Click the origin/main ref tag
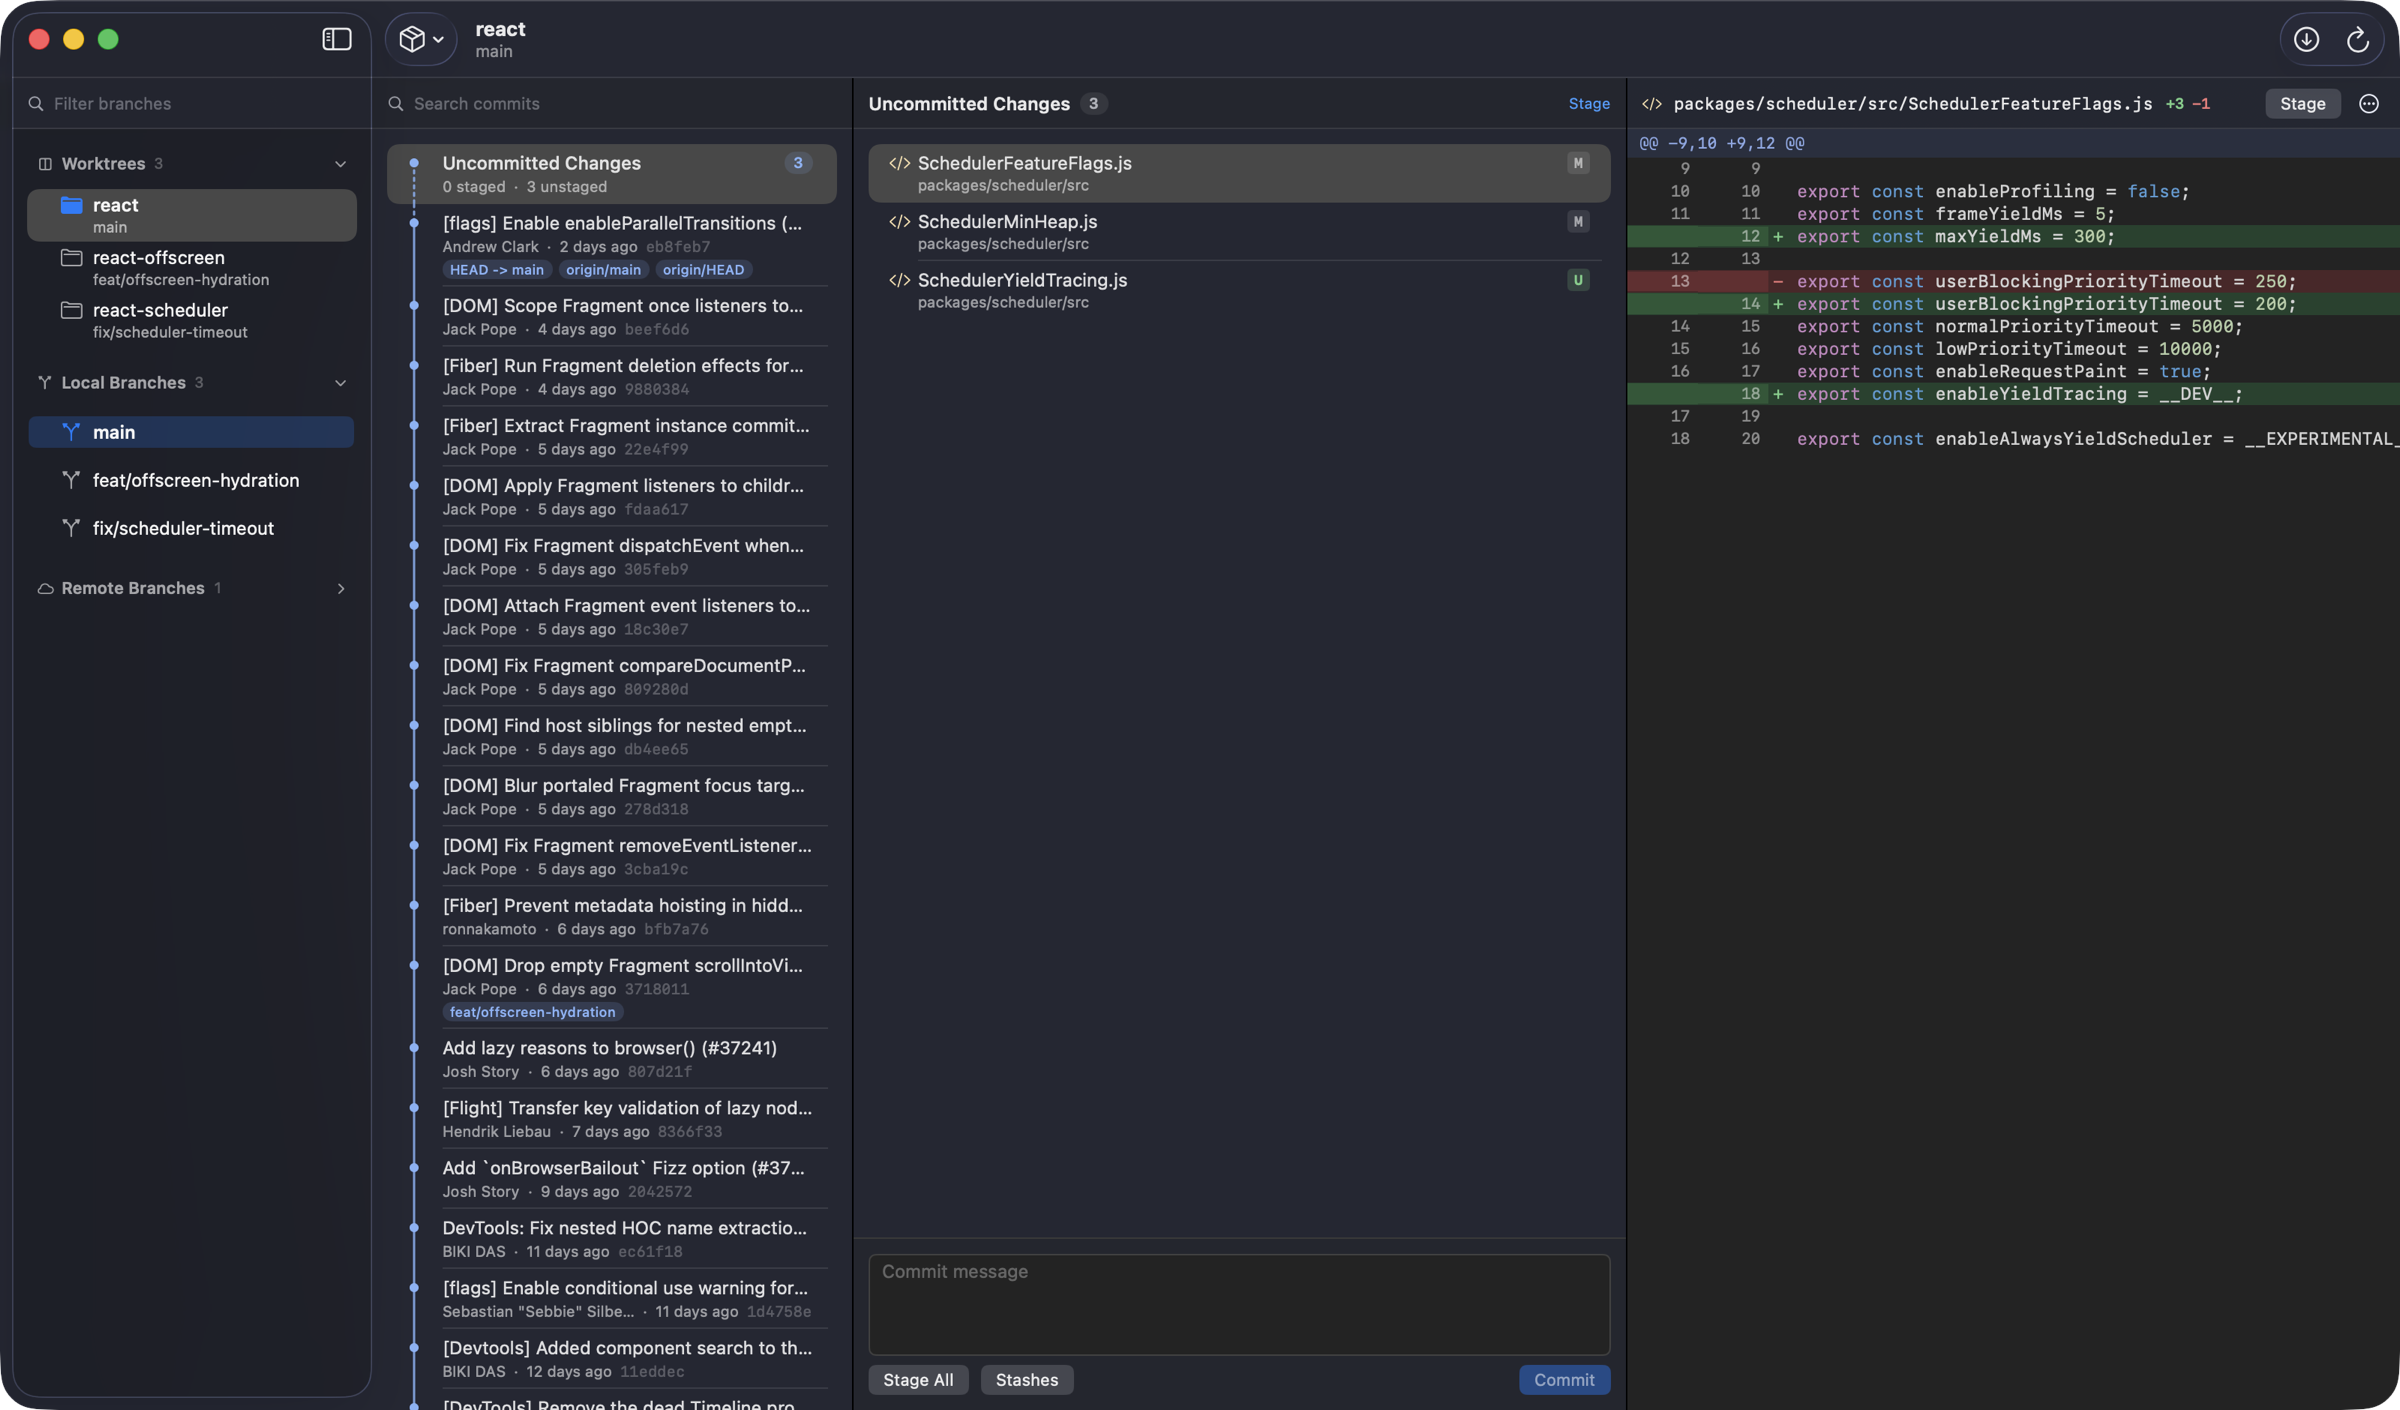This screenshot has height=1410, width=2400. click(603, 270)
